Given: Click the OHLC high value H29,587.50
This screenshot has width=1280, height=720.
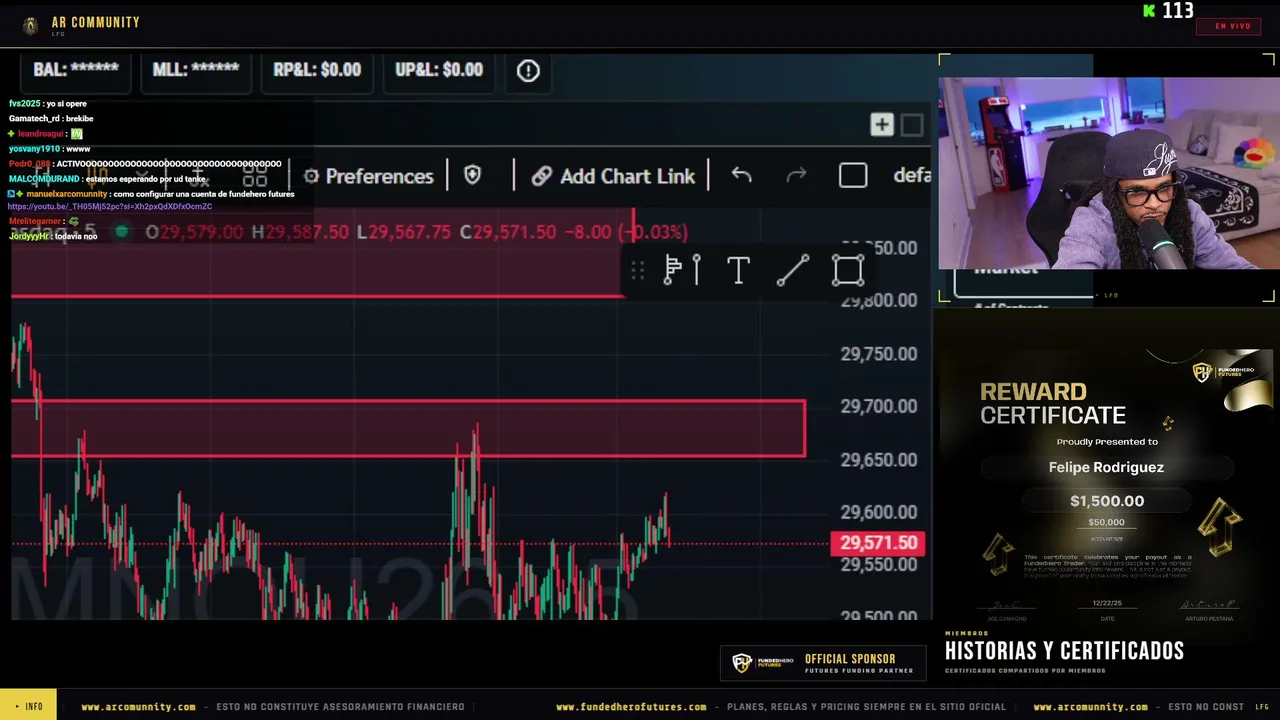Looking at the screenshot, I should (x=300, y=232).
